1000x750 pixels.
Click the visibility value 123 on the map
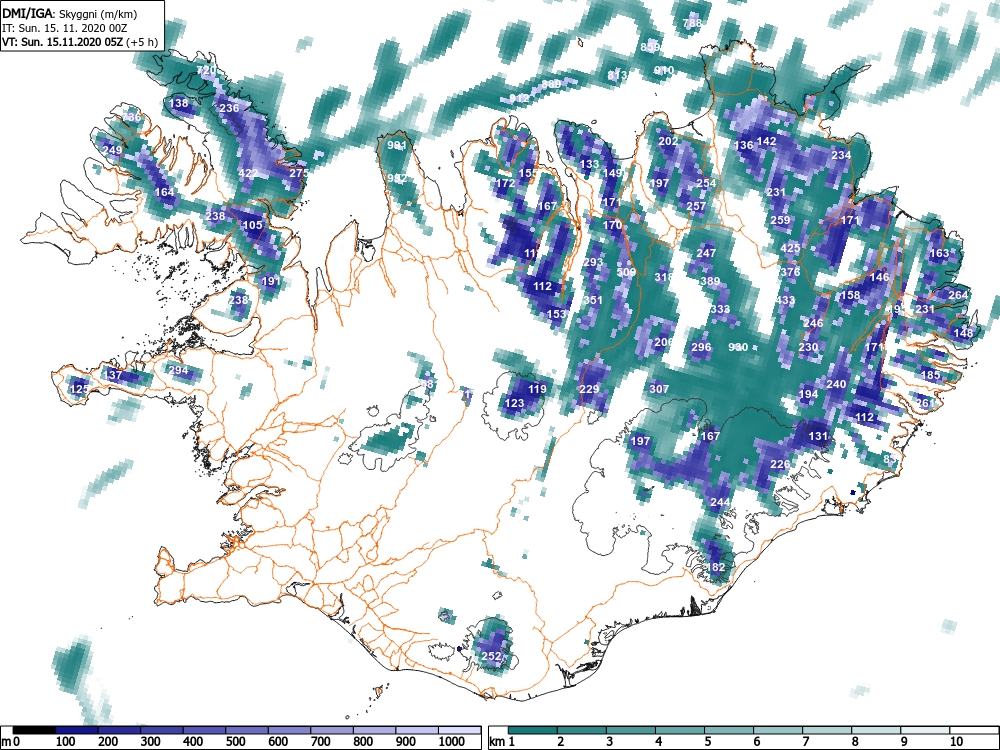pos(514,403)
